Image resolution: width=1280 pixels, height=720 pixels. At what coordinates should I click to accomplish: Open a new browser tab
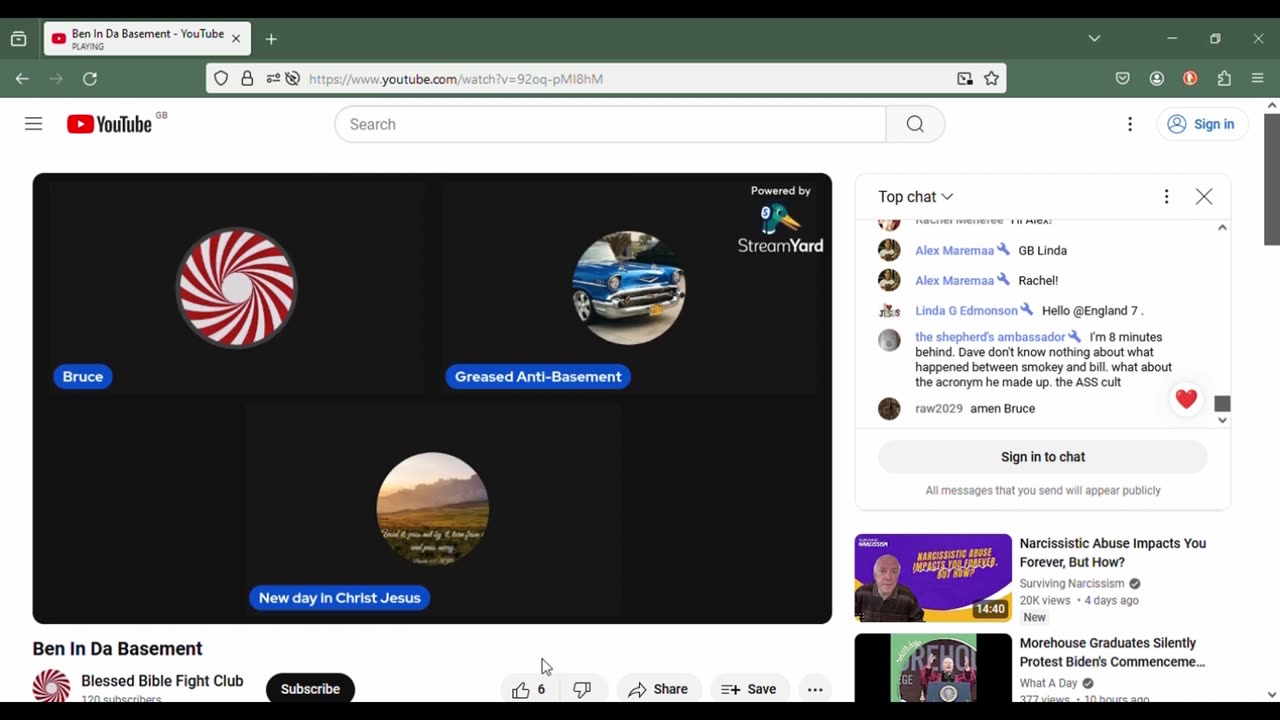coord(271,39)
